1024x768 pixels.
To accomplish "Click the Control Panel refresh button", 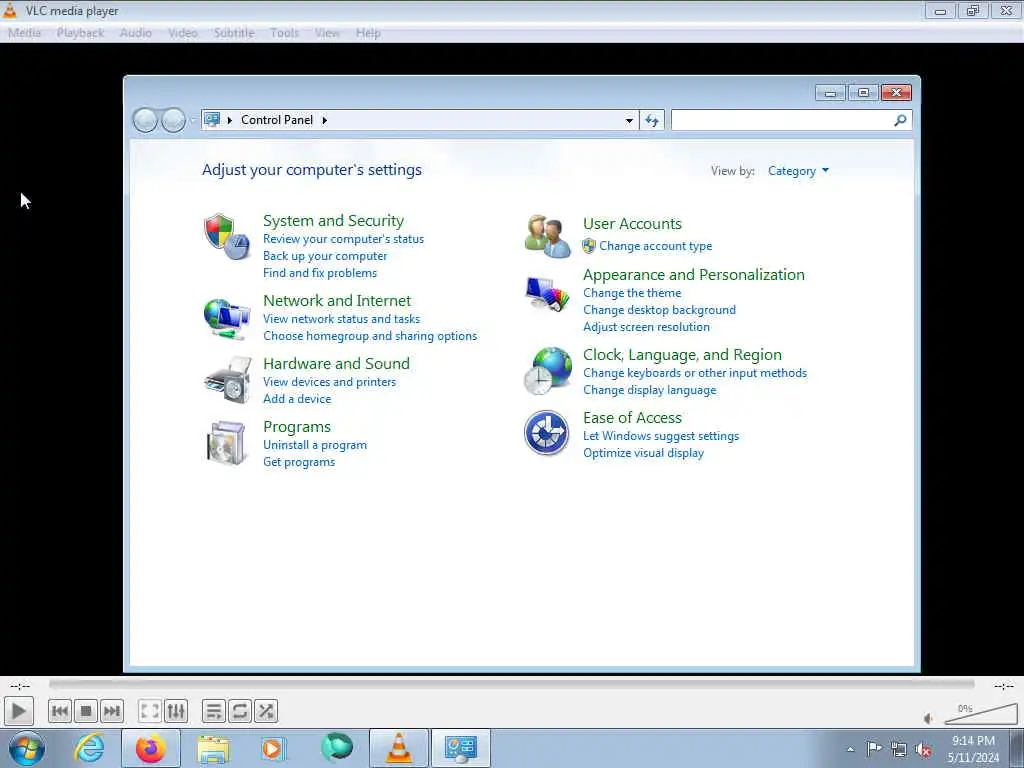I will (x=652, y=120).
